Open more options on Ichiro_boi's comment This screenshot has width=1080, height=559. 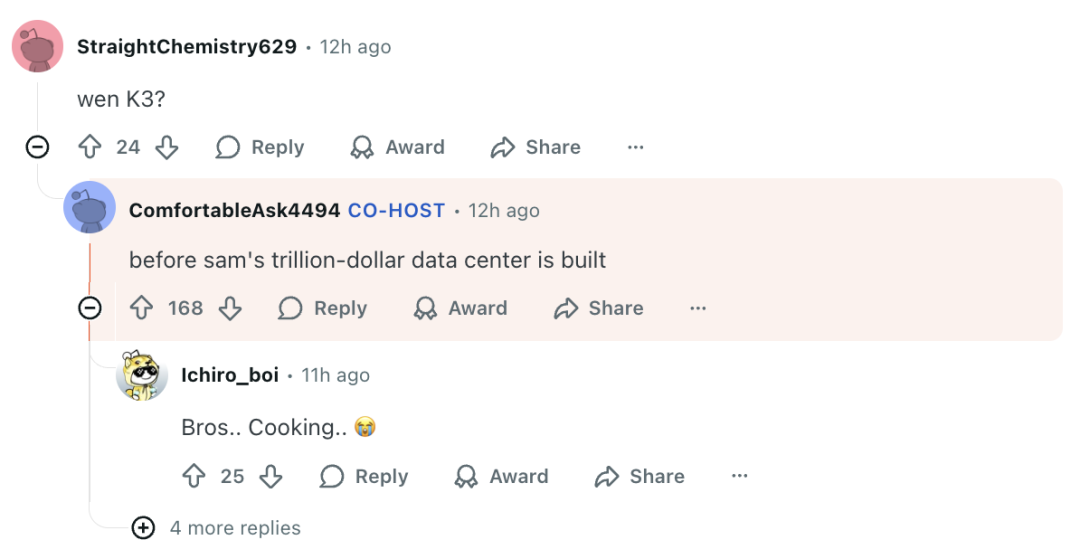[739, 477]
